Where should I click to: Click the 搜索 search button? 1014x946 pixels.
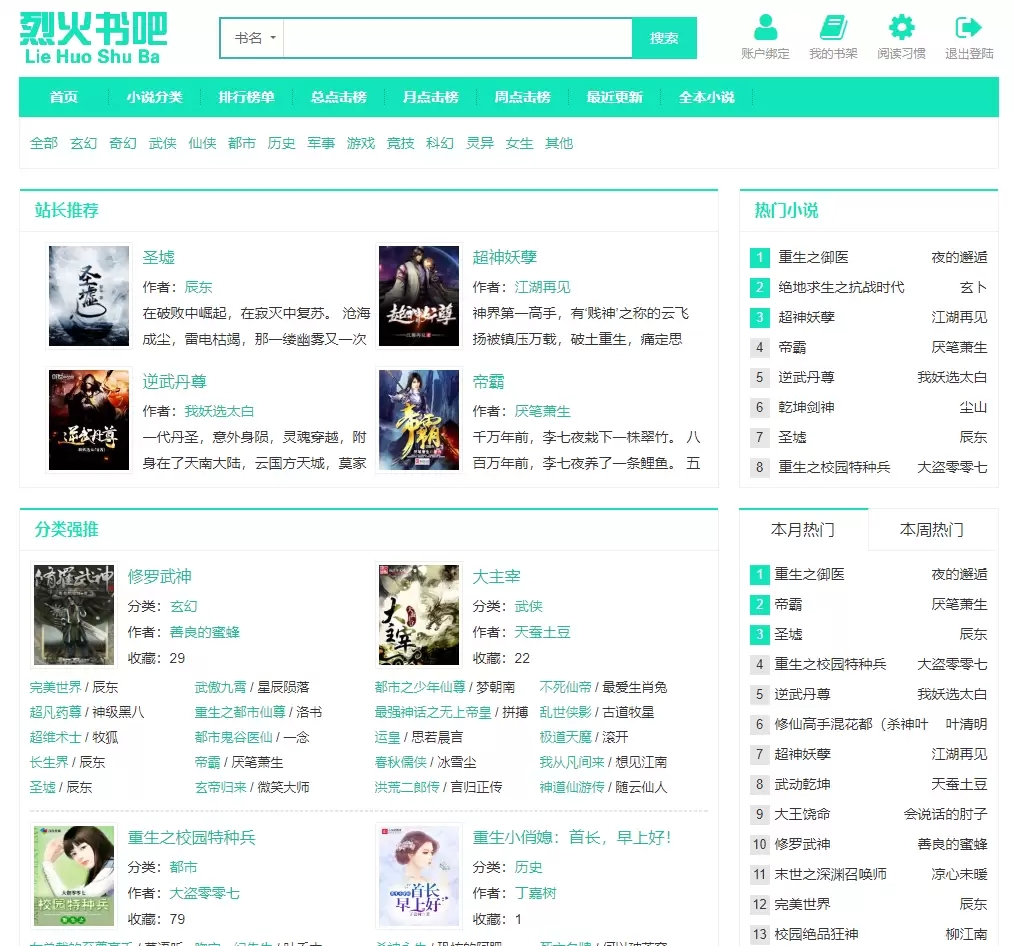(x=664, y=38)
